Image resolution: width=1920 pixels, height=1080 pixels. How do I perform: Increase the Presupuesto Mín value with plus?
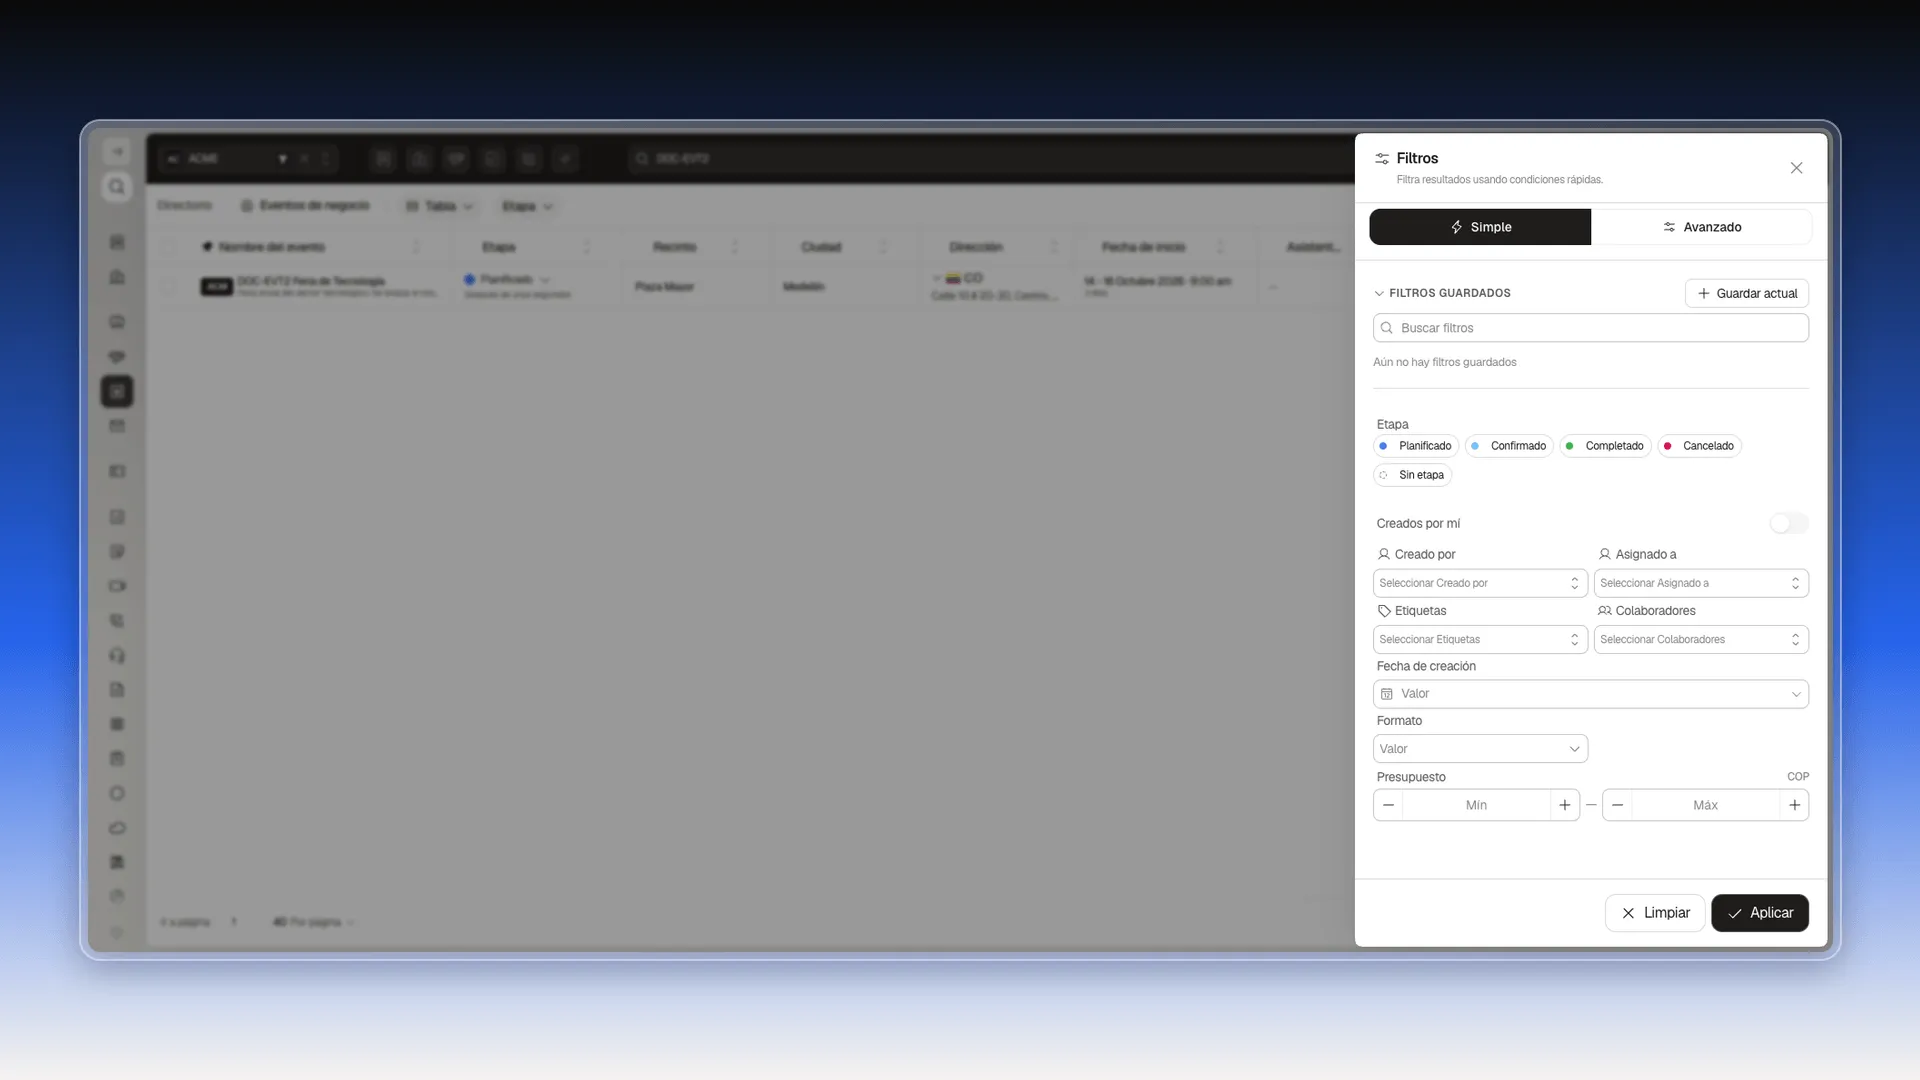tap(1565, 805)
